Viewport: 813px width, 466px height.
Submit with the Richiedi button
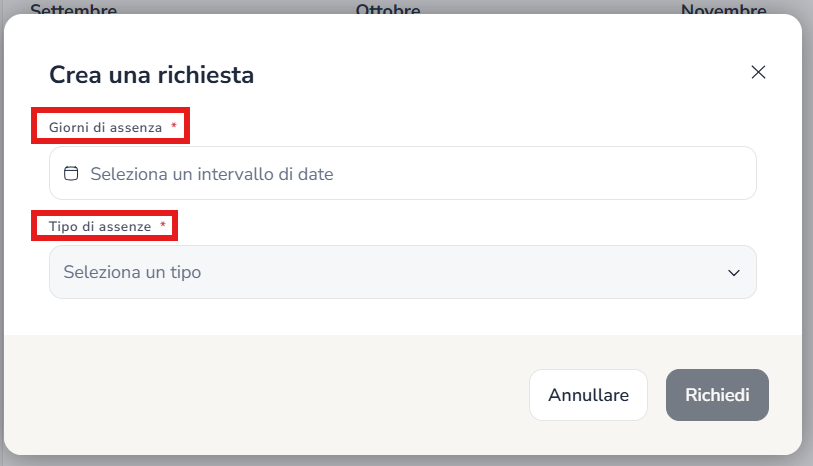(717, 395)
